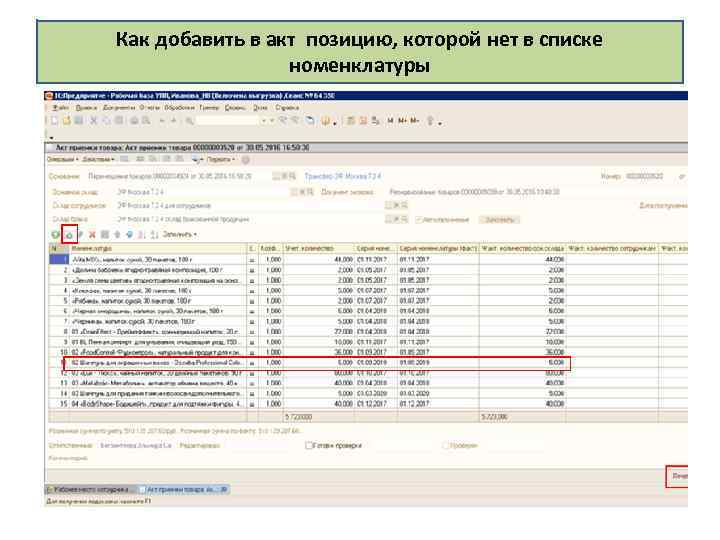Click the M+ button in main toolbar
Viewport: 720px width, 540px height.
(402, 121)
